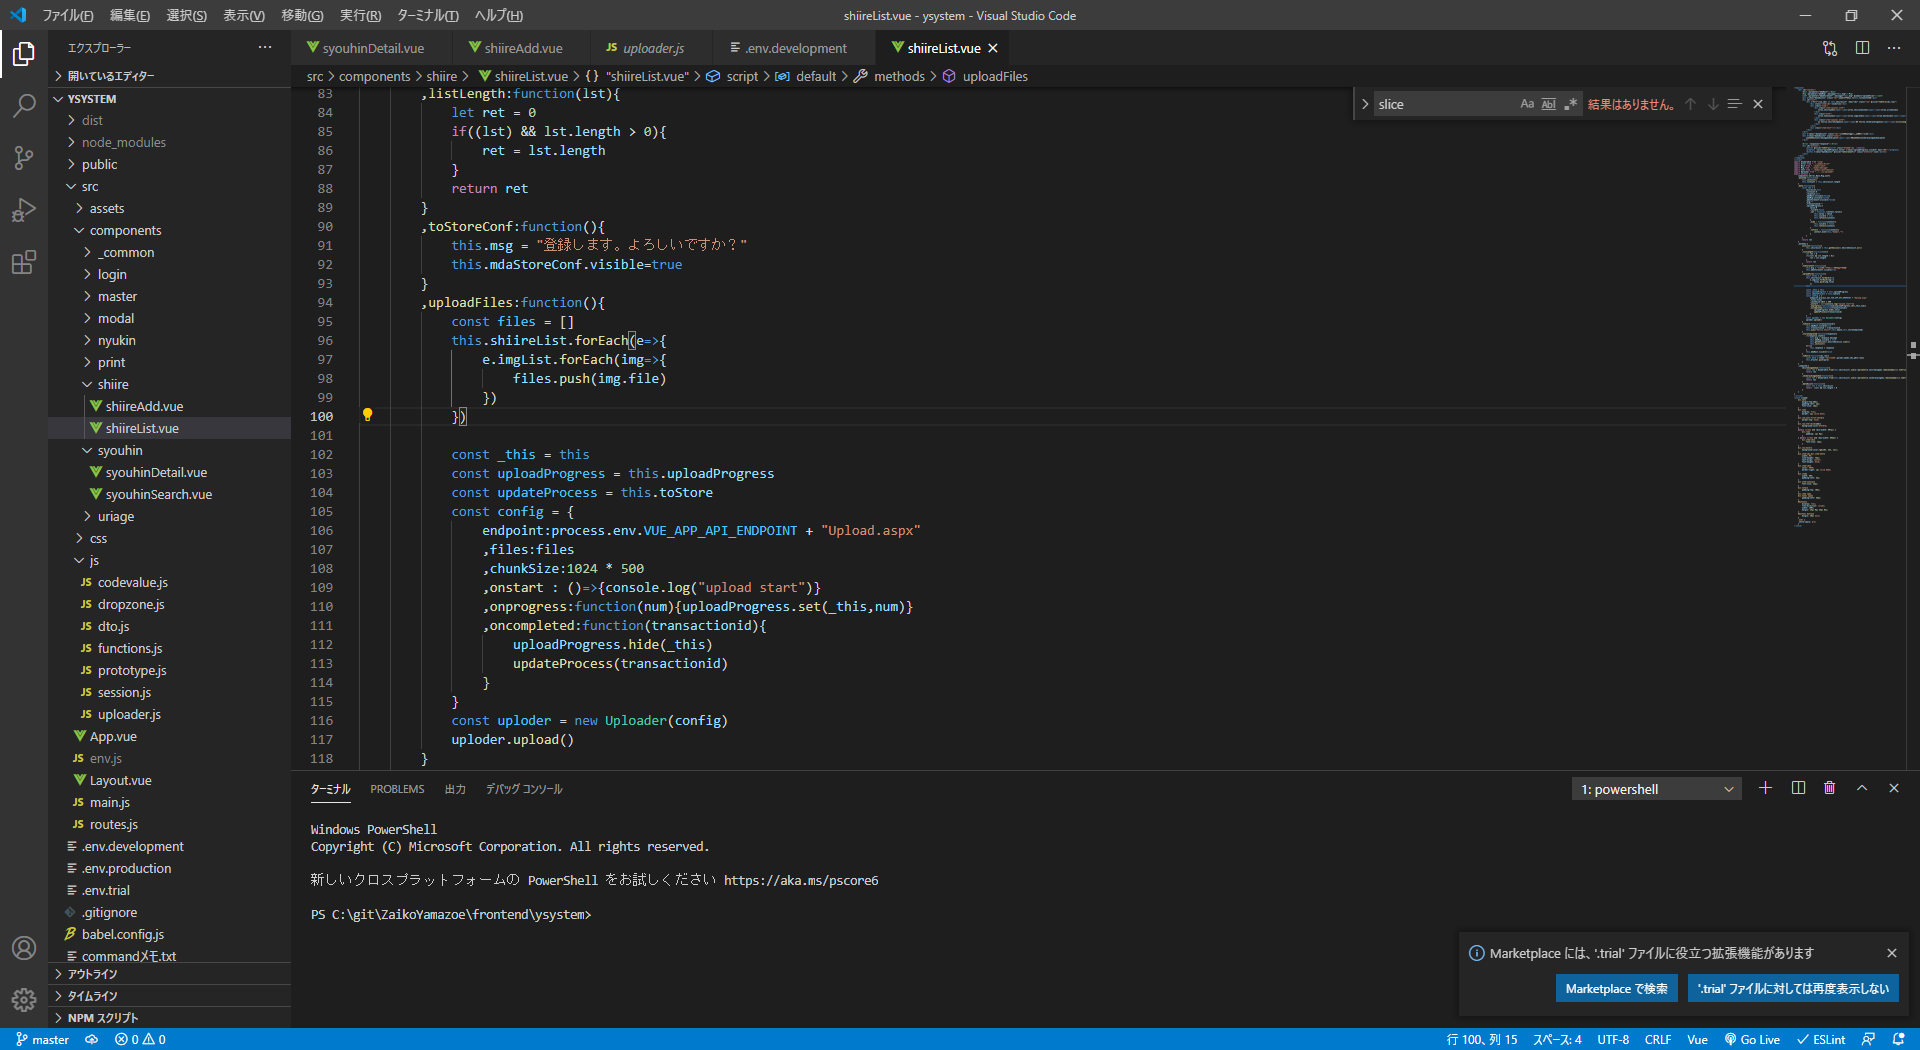The height and width of the screenshot is (1050, 1920).
Task: Split the editor to the right
Action: pos(1862,48)
